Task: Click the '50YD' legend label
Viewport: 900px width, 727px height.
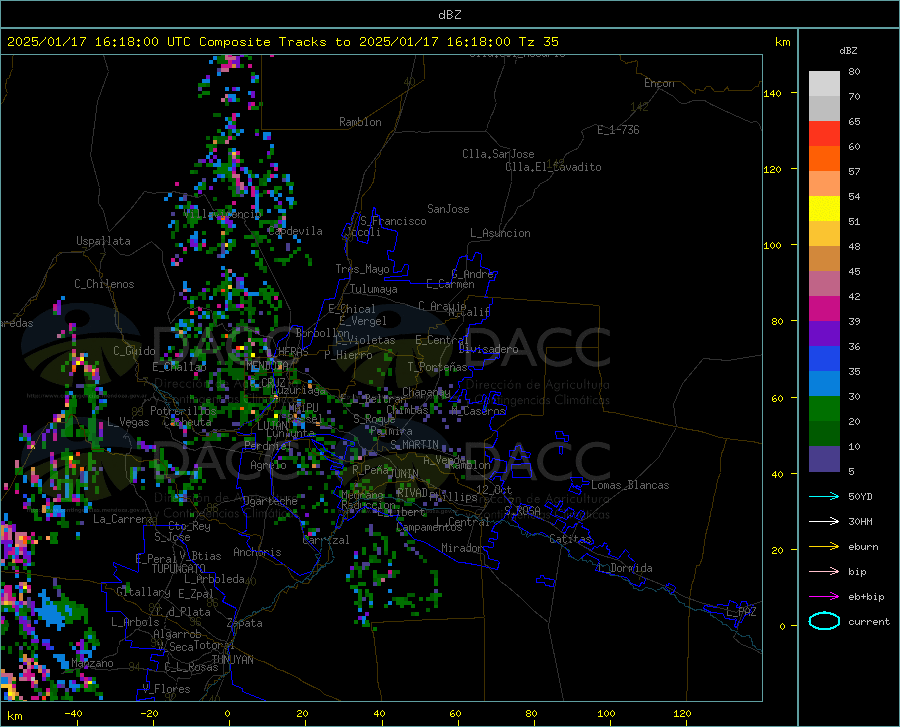Action: coord(860,496)
